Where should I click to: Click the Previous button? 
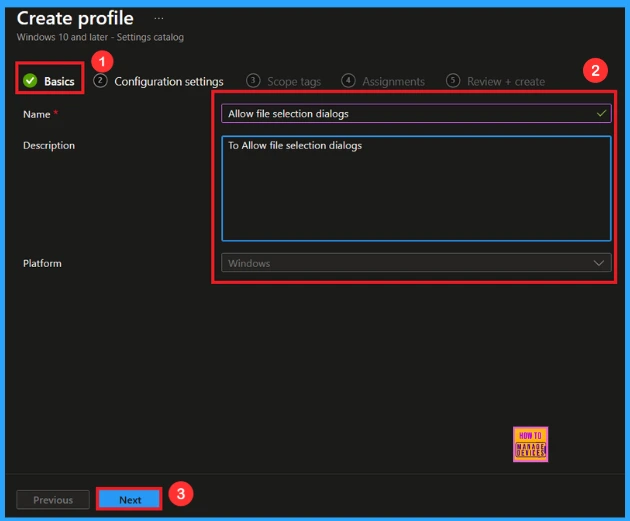pos(53,500)
